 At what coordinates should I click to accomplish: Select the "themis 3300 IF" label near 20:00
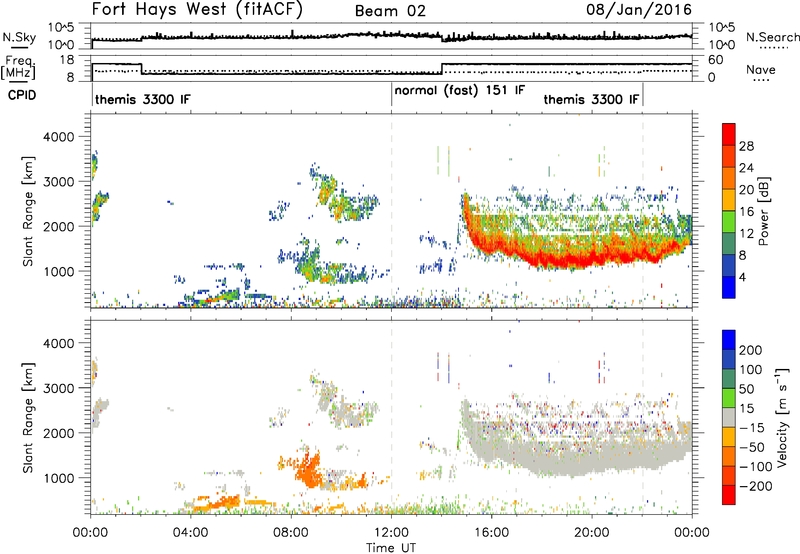(x=591, y=99)
